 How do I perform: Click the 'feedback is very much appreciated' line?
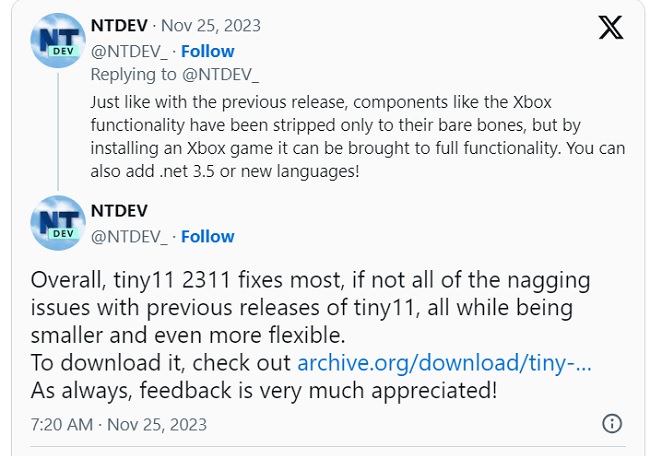click(x=264, y=391)
